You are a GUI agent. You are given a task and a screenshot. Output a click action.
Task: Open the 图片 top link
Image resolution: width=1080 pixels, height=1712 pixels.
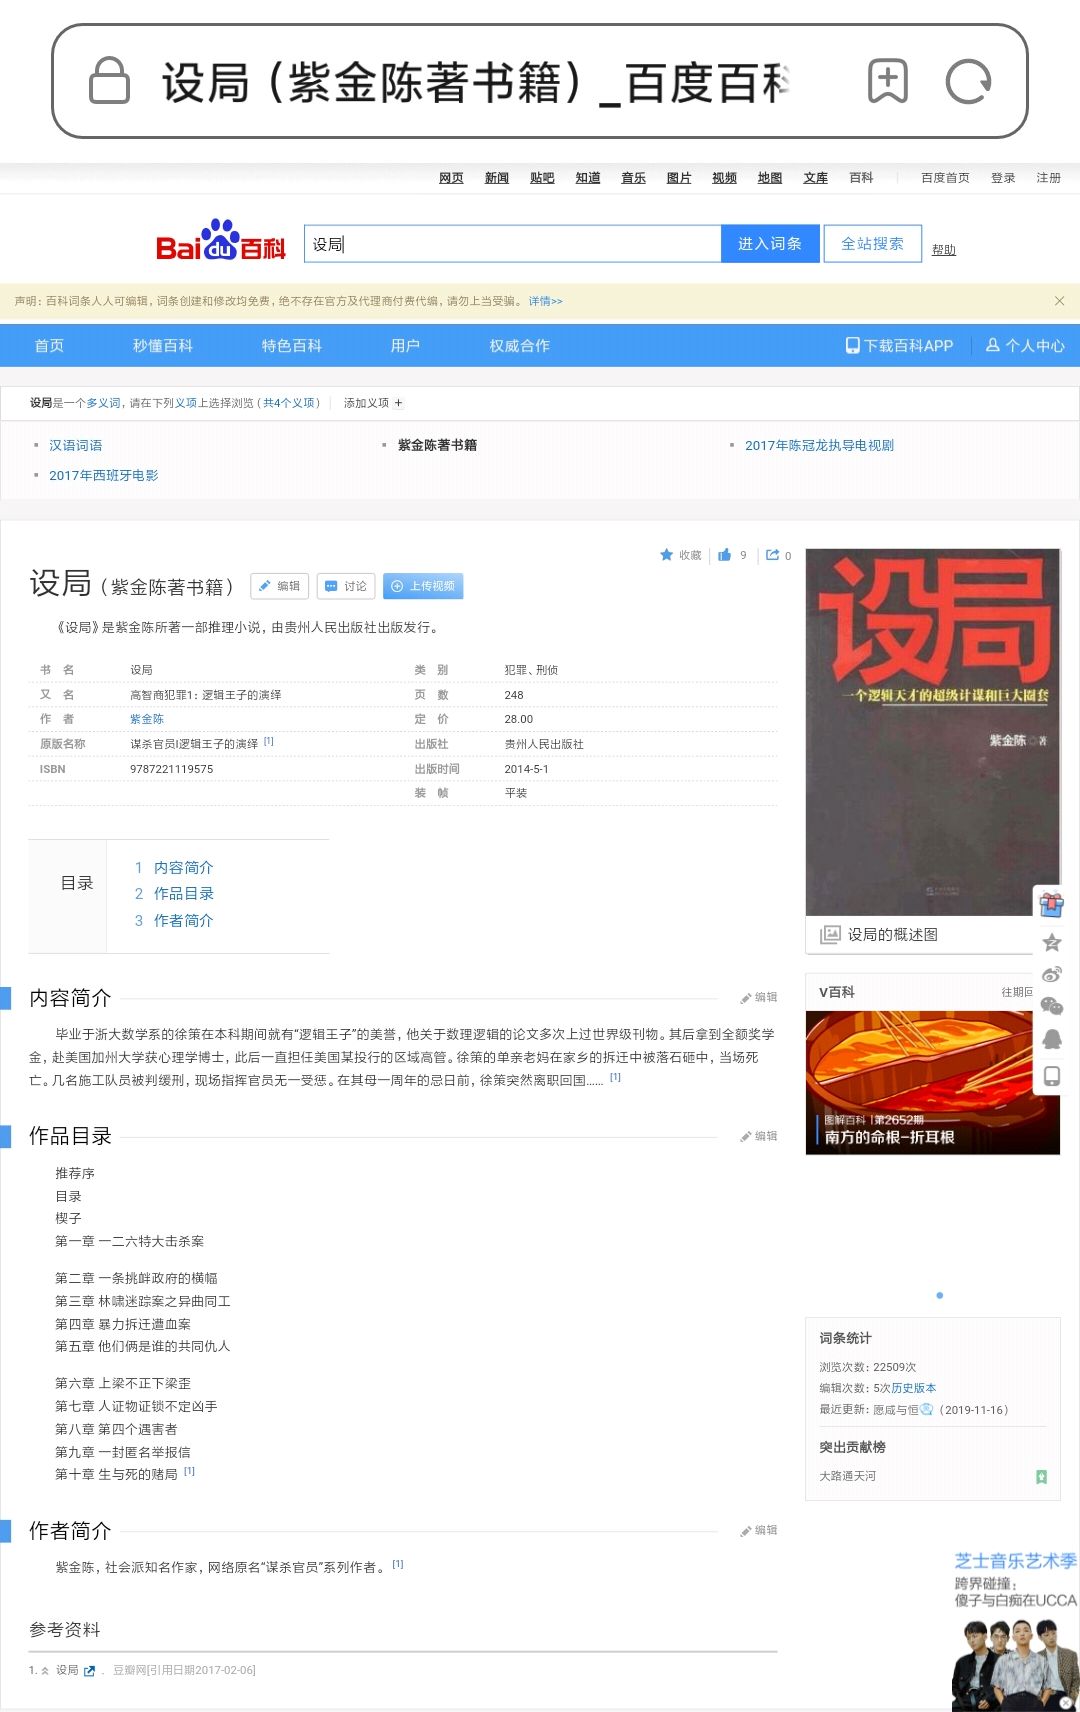click(679, 178)
